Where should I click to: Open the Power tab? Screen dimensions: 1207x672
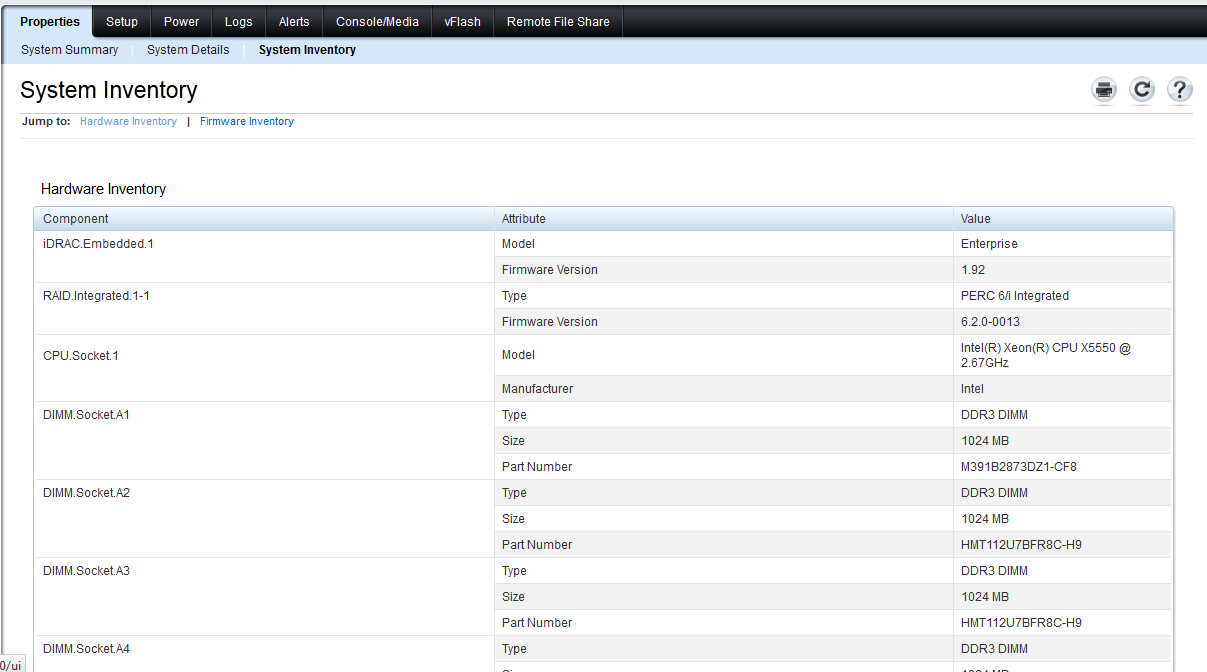pyautogui.click(x=181, y=21)
